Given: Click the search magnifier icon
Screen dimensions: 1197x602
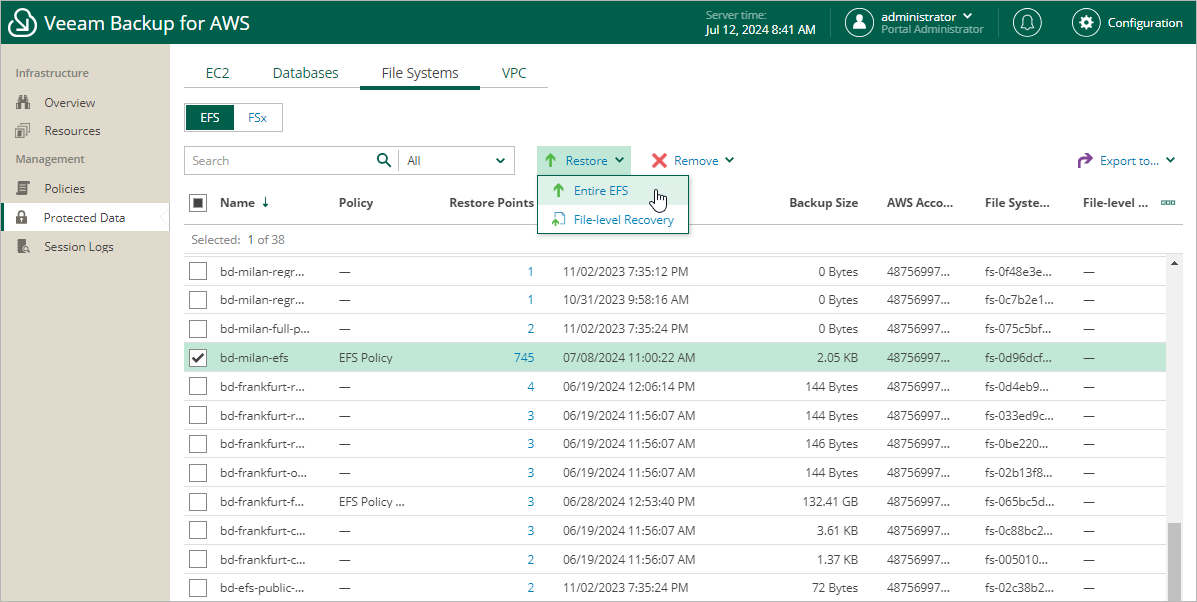Looking at the screenshot, I should 384,160.
